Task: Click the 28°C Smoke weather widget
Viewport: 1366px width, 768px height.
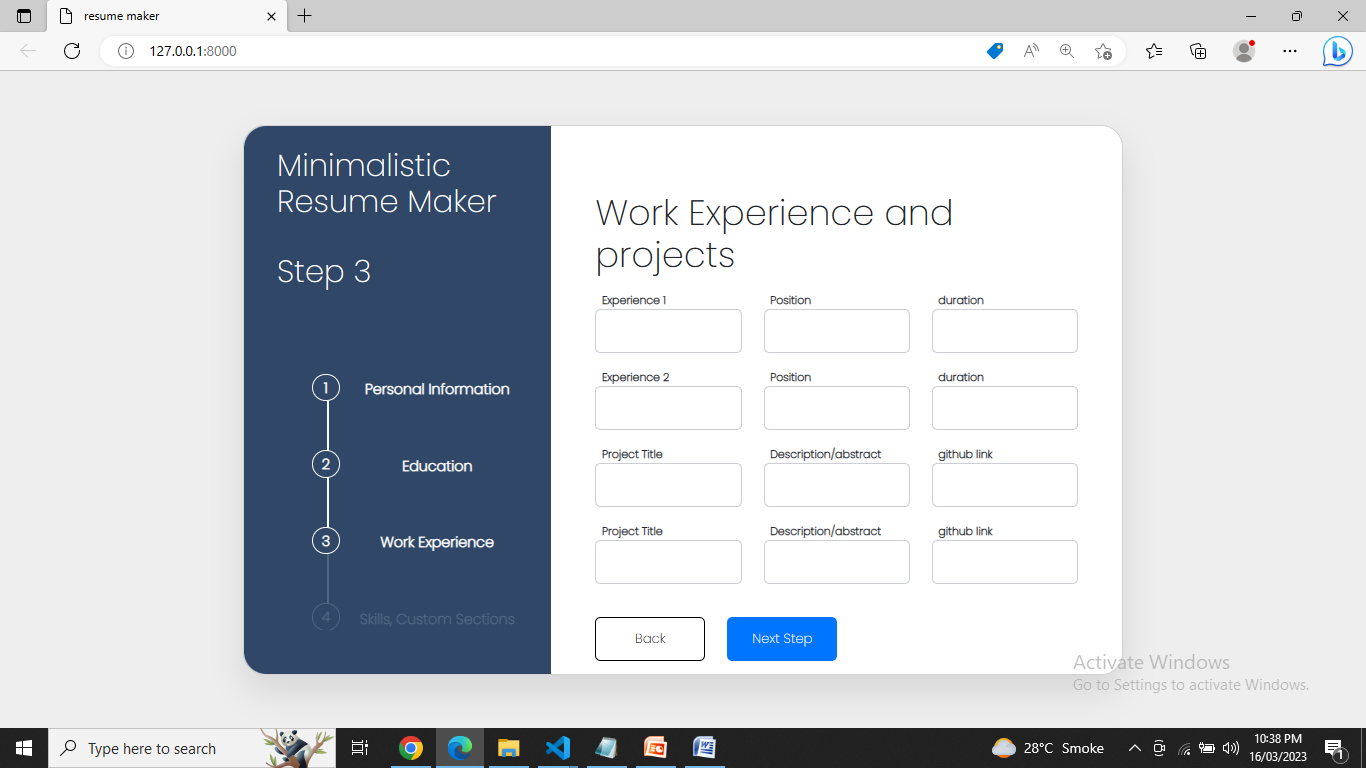Action: (1045, 747)
